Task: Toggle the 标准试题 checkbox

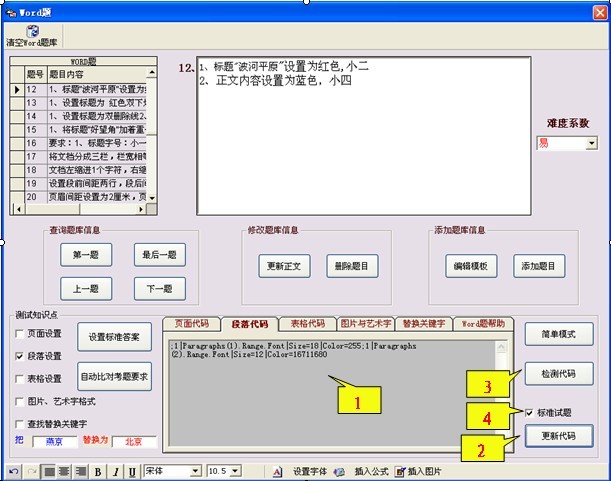Action: pos(529,412)
